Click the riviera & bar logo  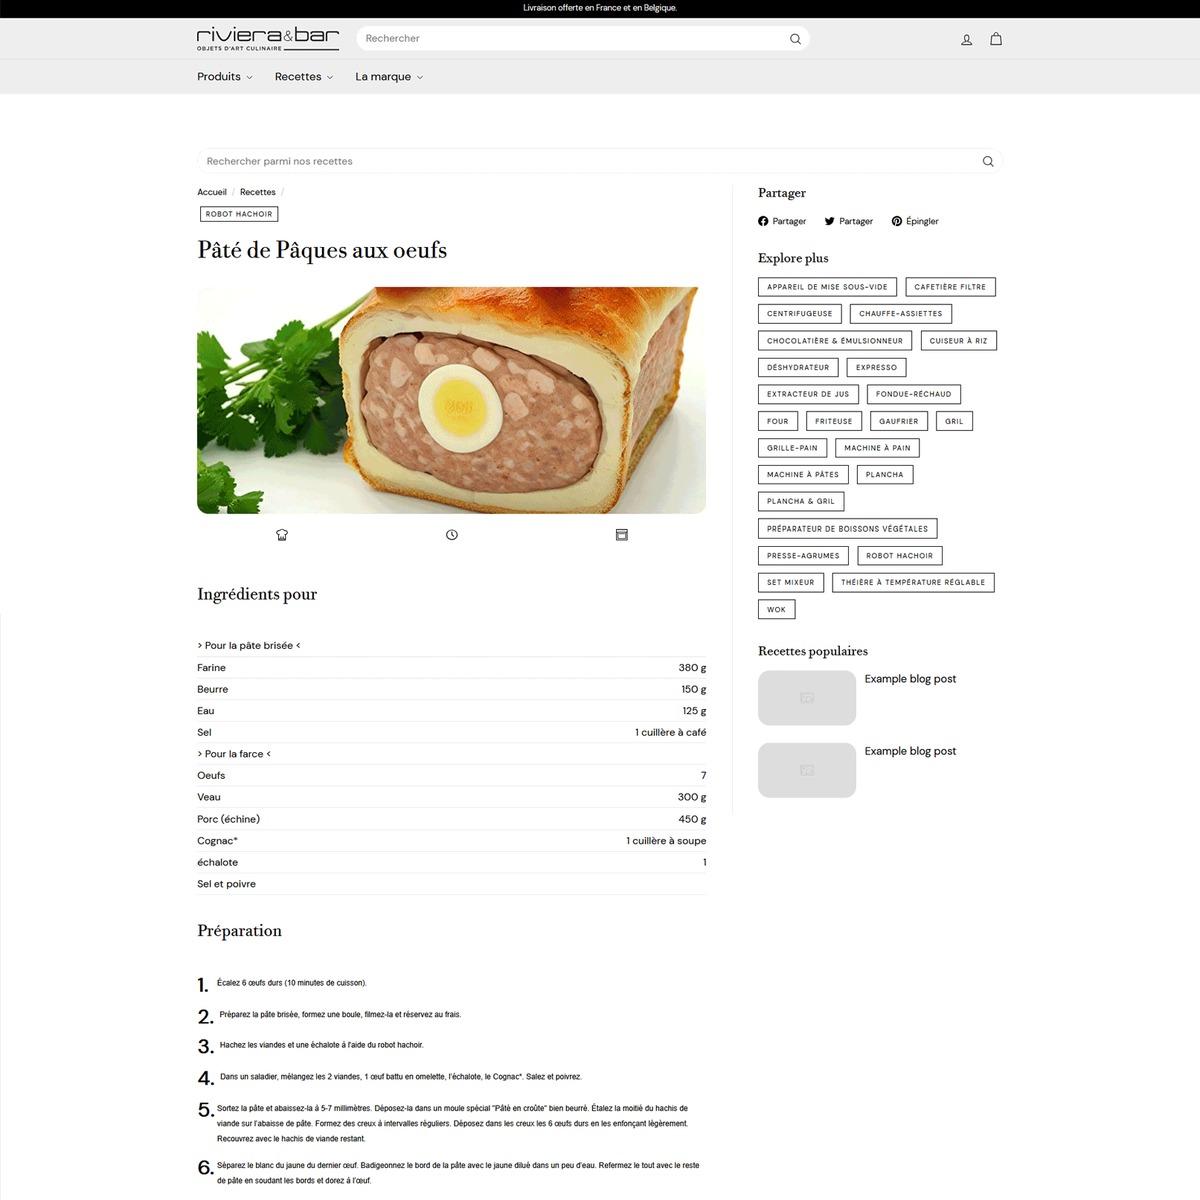click(268, 39)
